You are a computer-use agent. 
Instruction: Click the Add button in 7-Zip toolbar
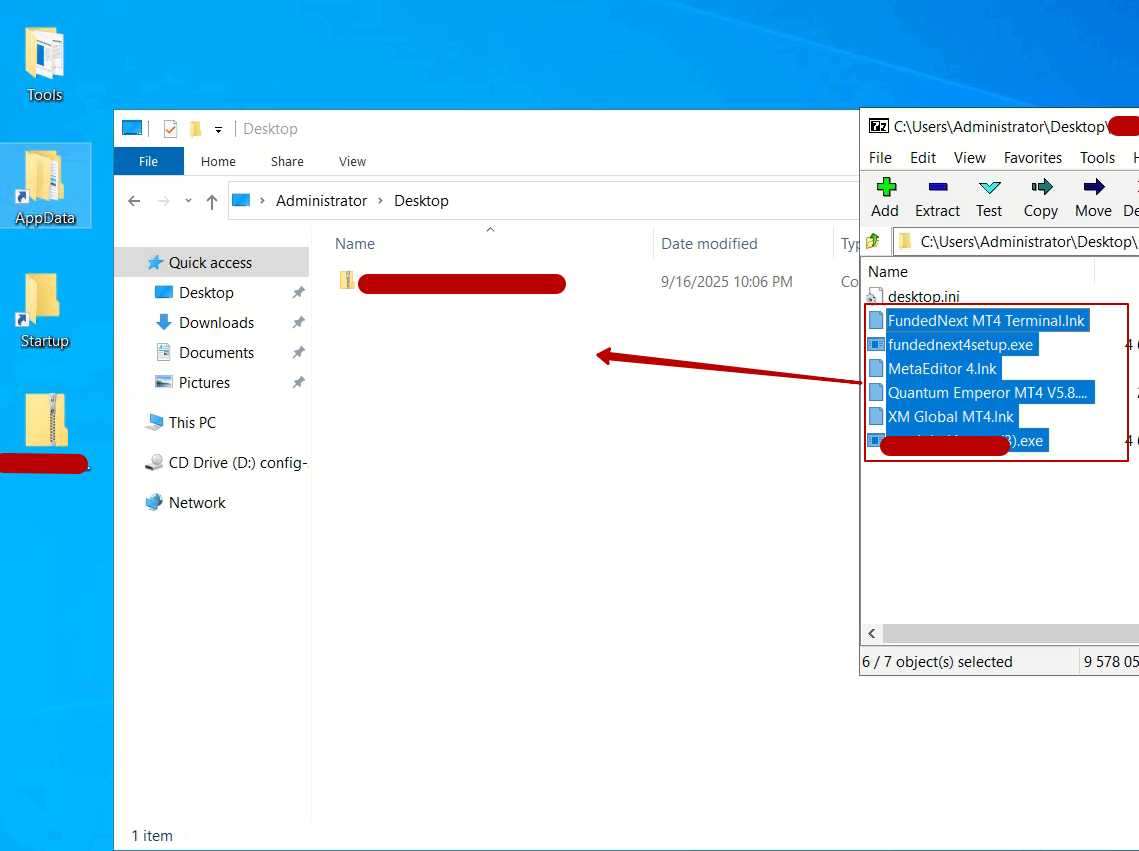coord(885,197)
